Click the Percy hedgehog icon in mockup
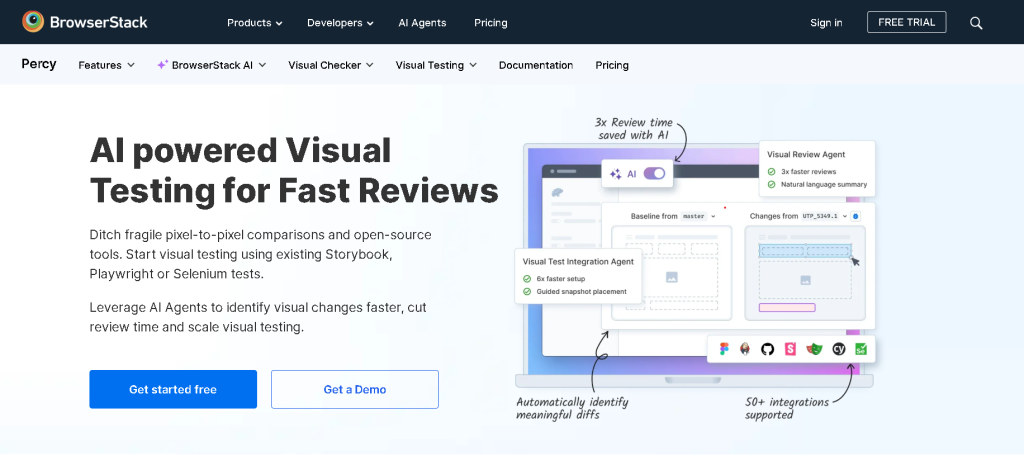The height and width of the screenshot is (465, 1024). [x=559, y=193]
